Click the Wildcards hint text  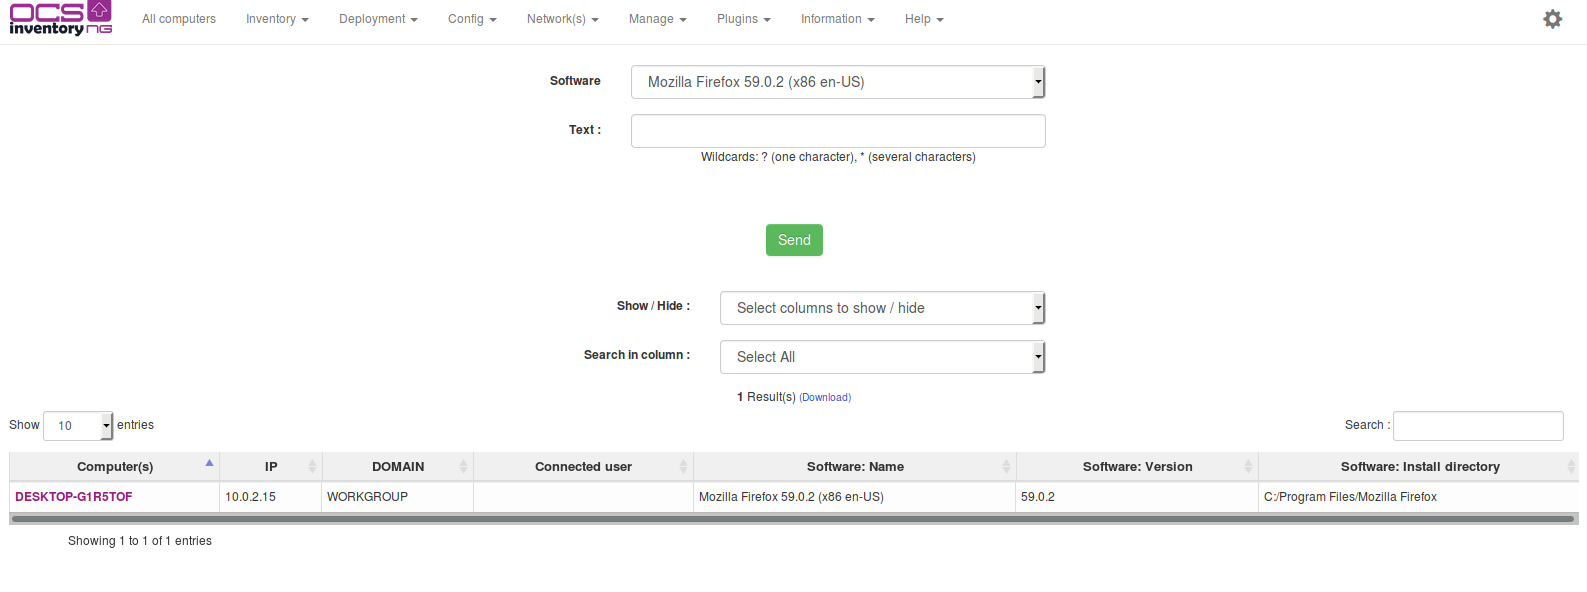[838, 157]
